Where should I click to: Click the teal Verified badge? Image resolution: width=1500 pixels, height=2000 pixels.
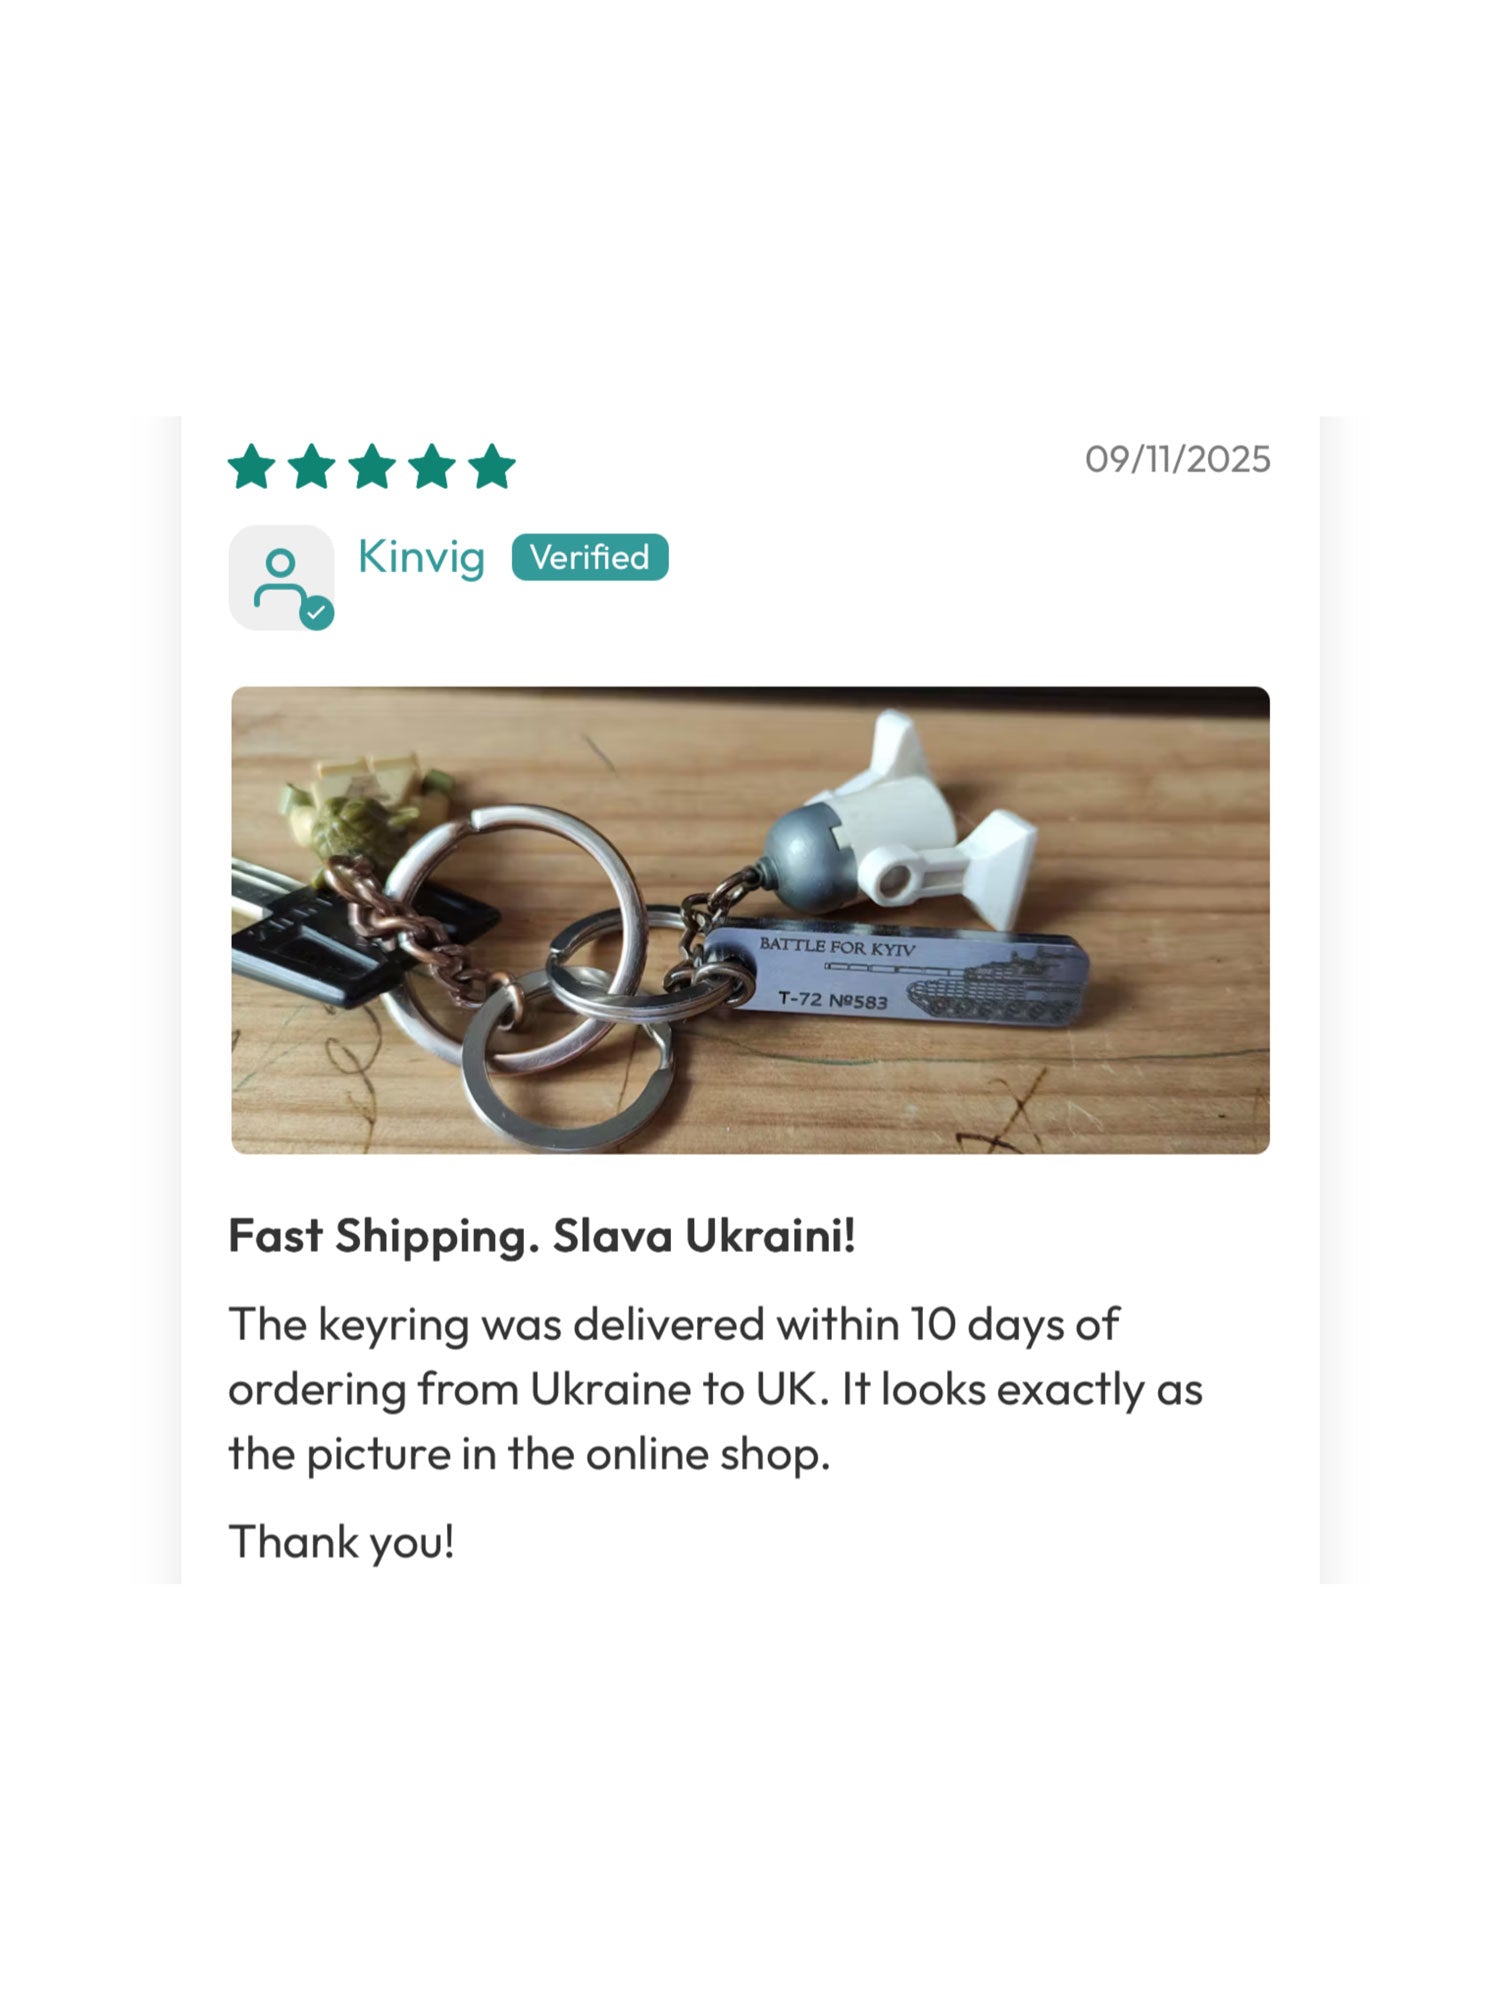[x=589, y=557]
